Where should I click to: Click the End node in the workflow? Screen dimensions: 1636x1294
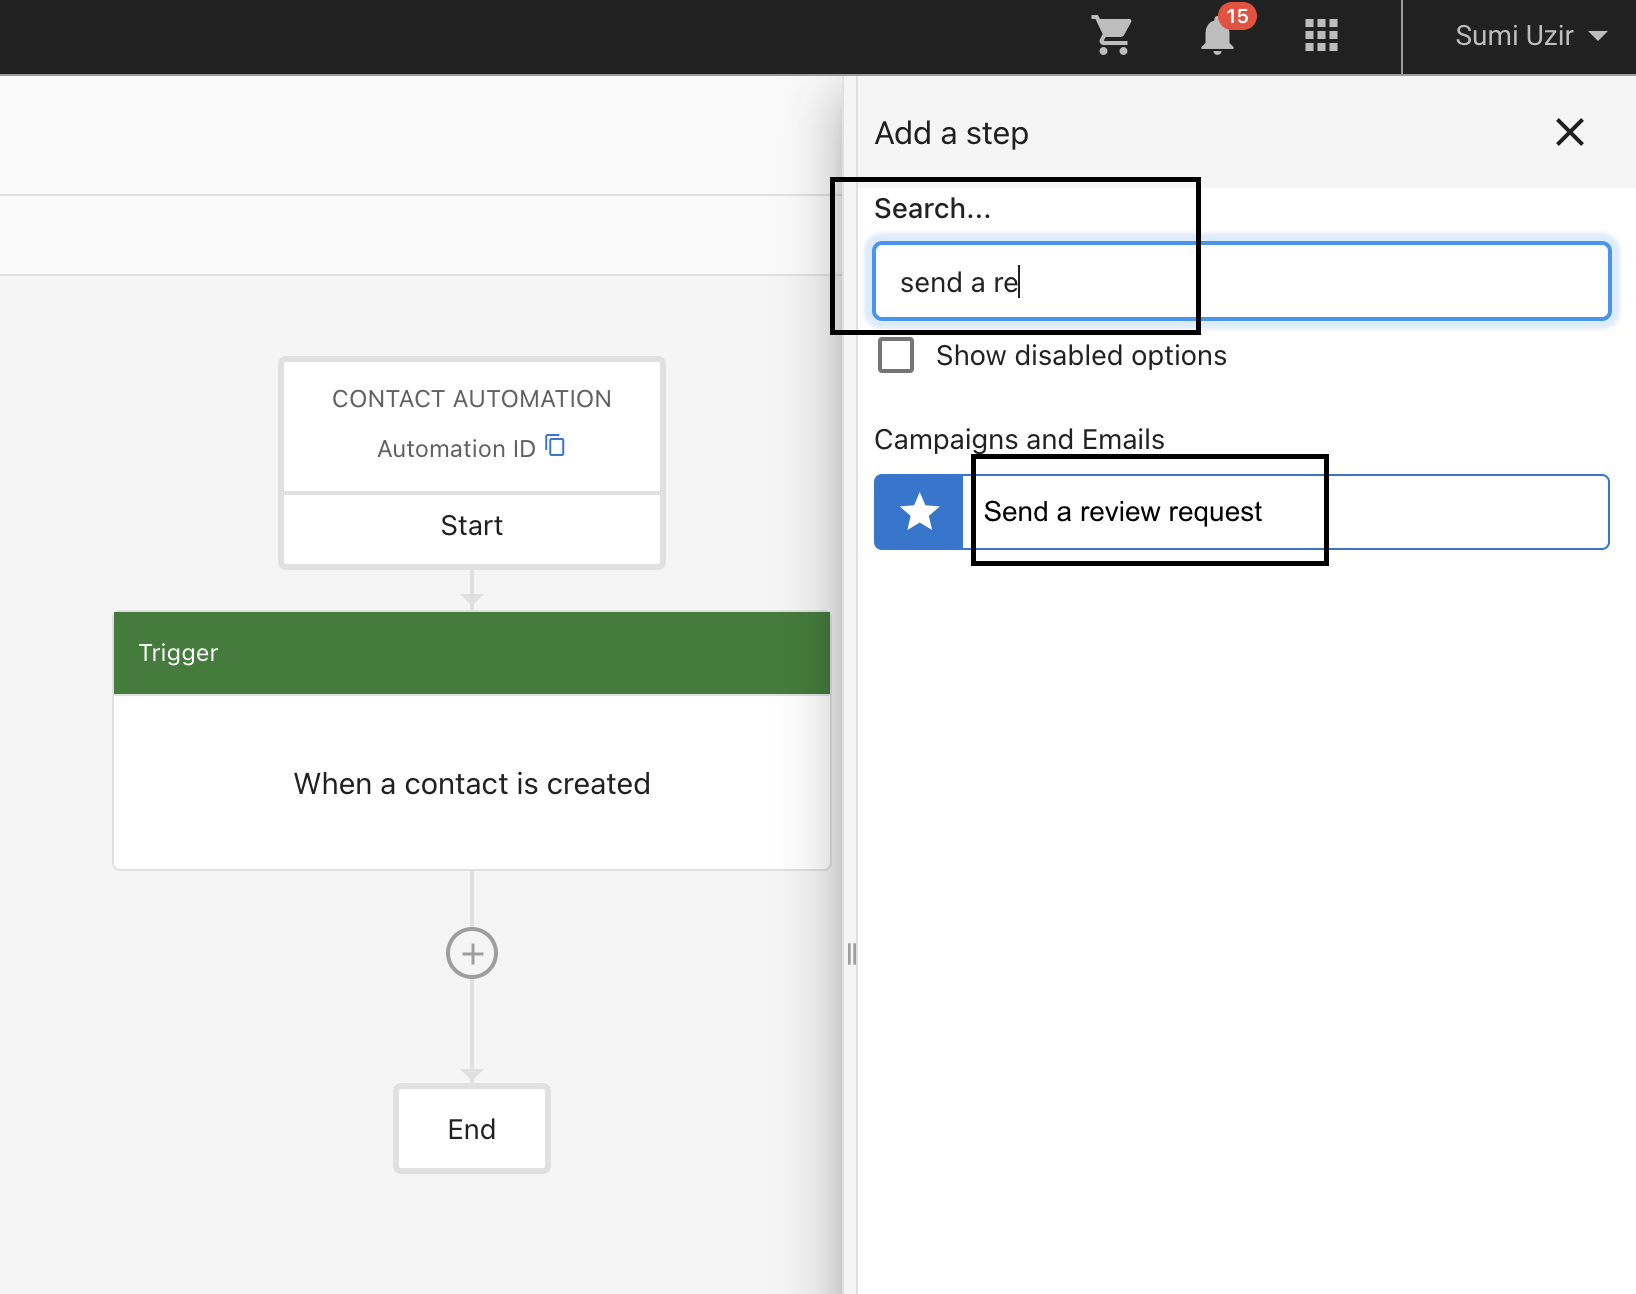point(472,1129)
